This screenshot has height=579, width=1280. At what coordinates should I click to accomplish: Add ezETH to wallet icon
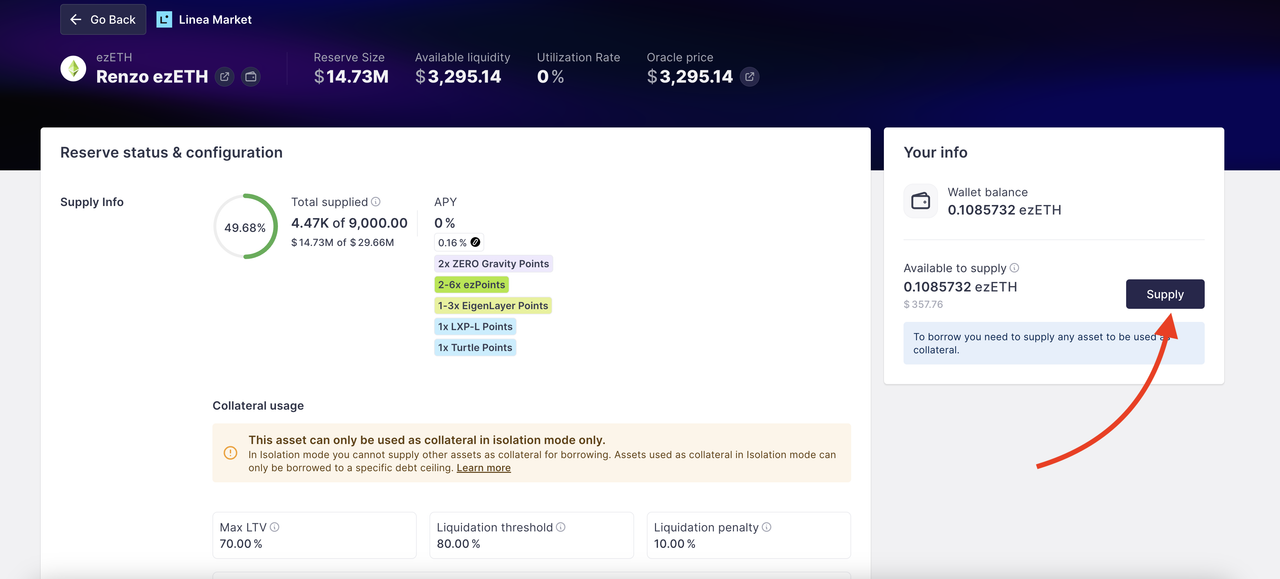coord(251,76)
